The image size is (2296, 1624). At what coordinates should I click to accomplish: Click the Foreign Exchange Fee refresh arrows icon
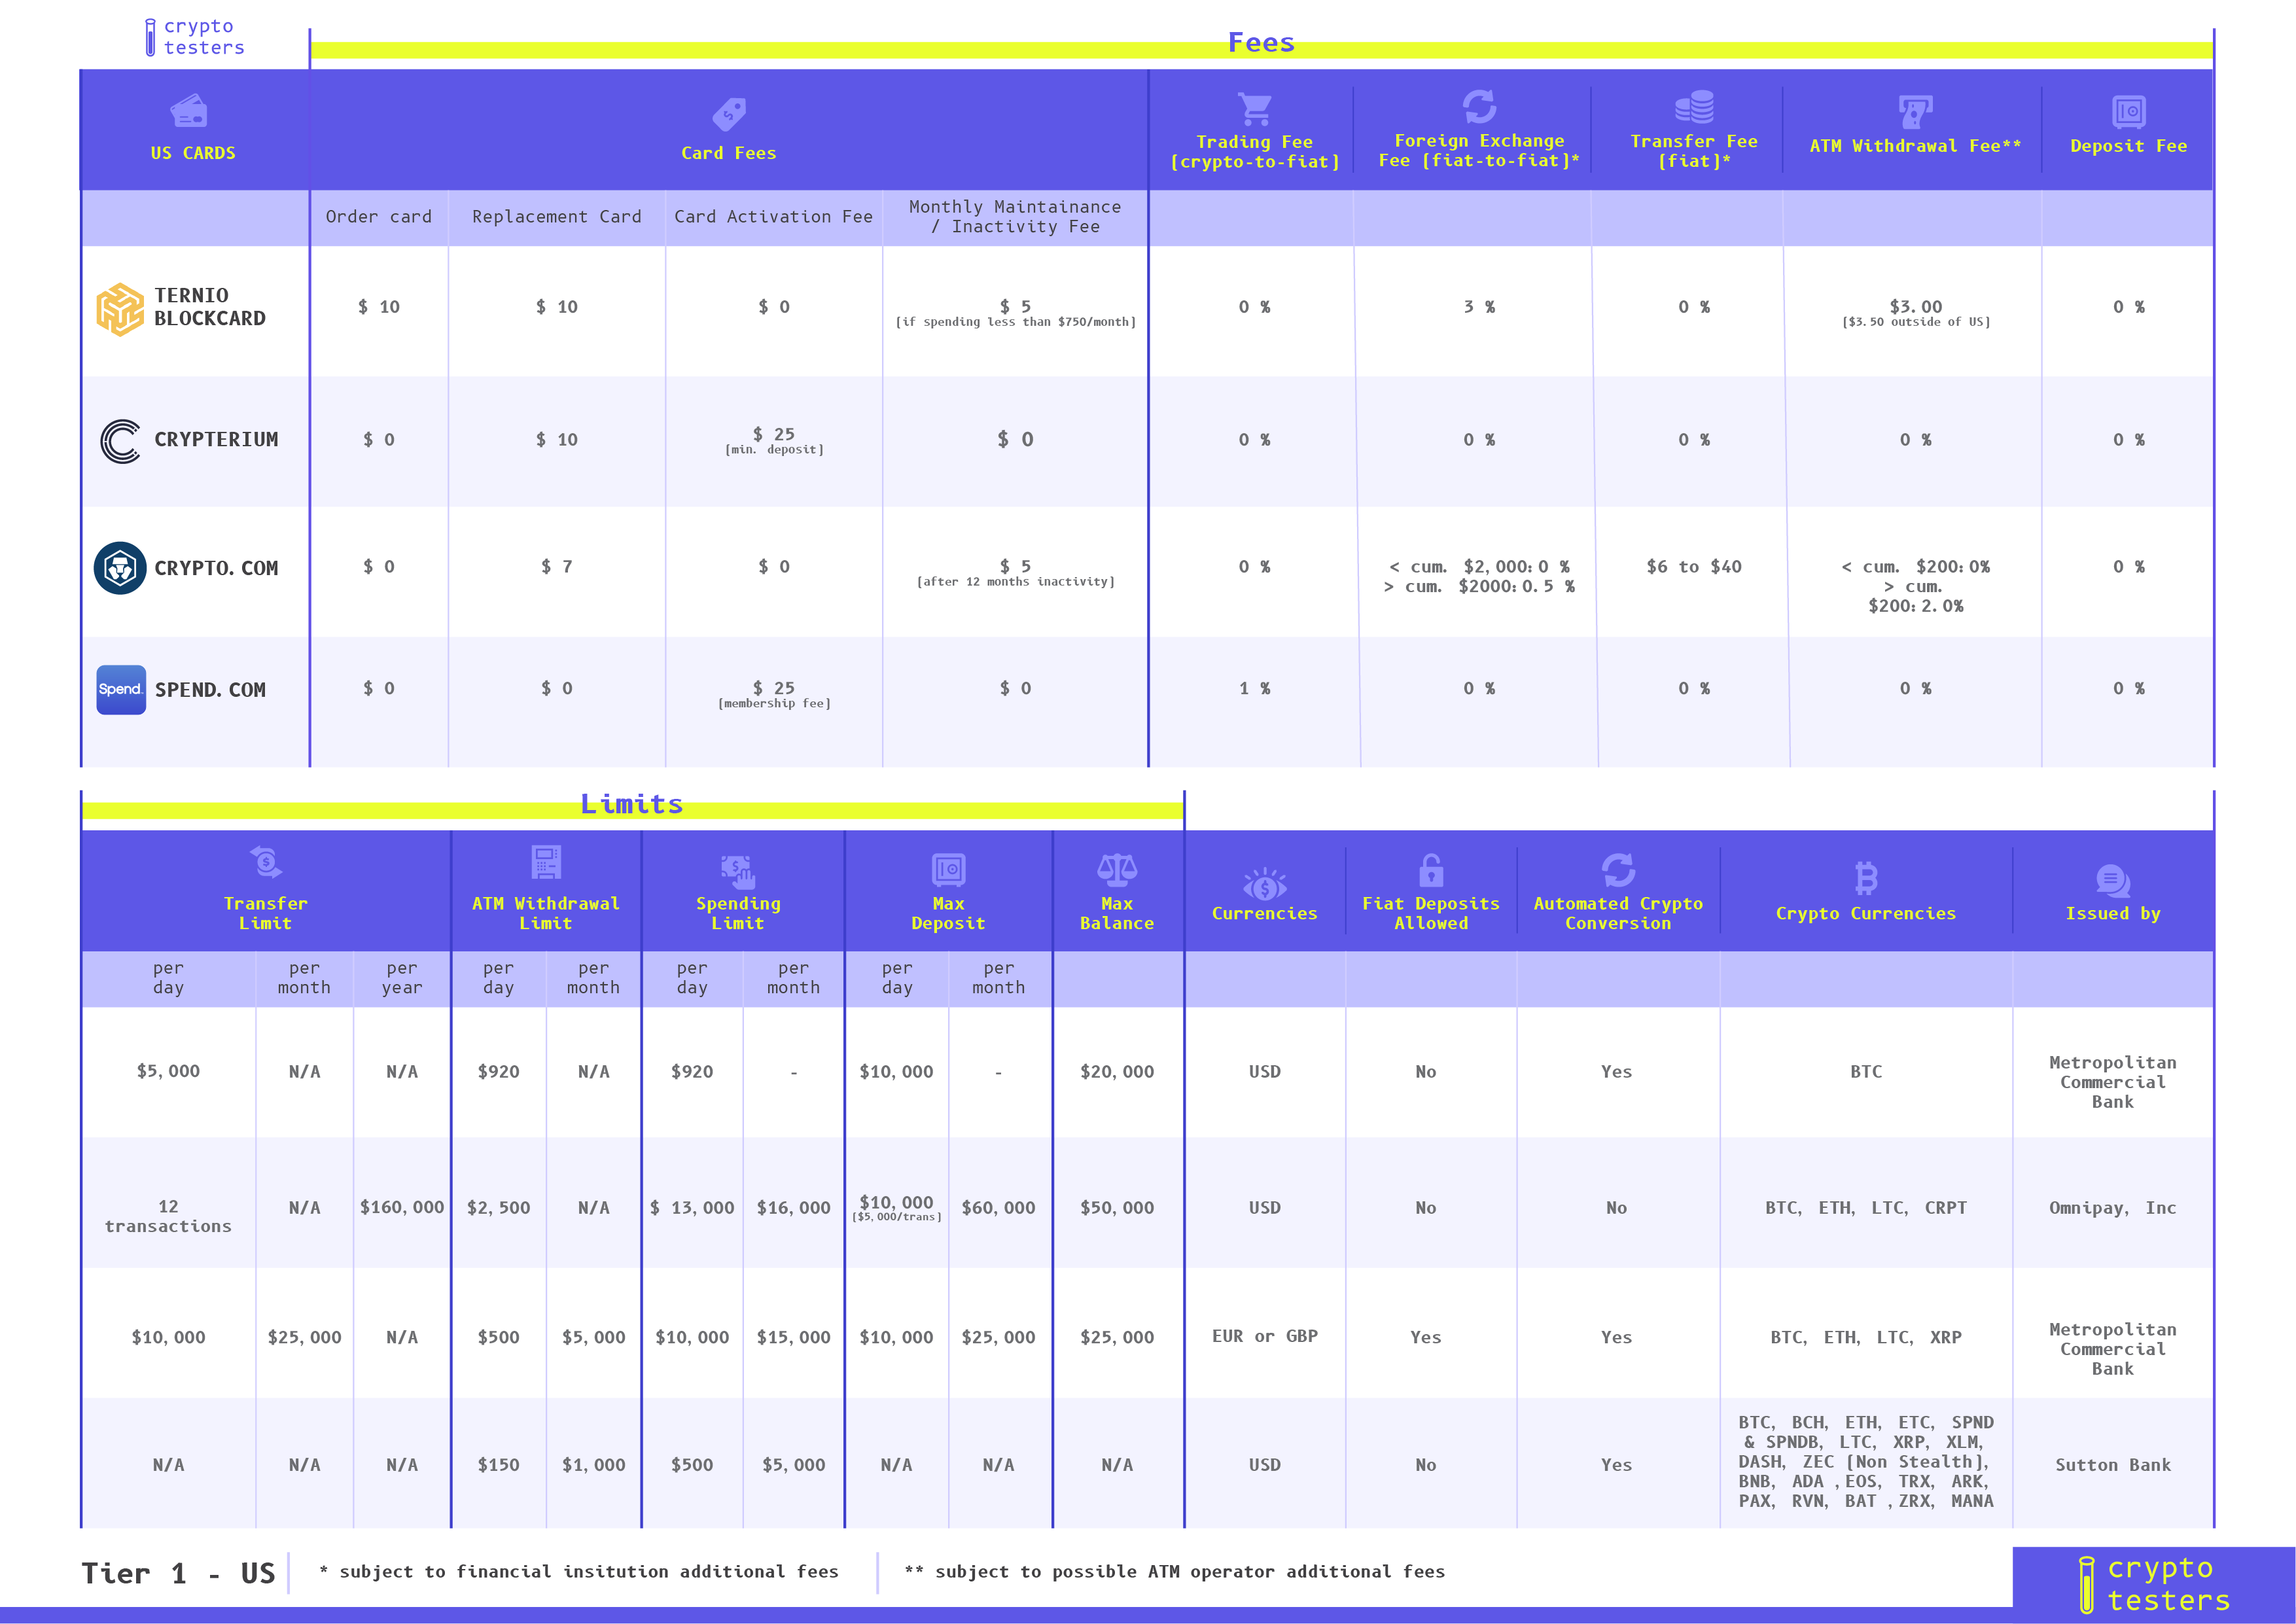point(1479,106)
